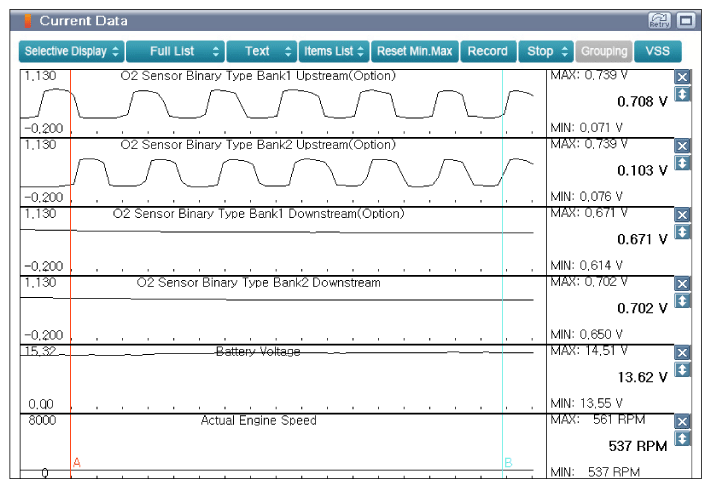The width and height of the screenshot is (711, 488).
Task: Open the Stop dropdown button
Action: pos(546,51)
